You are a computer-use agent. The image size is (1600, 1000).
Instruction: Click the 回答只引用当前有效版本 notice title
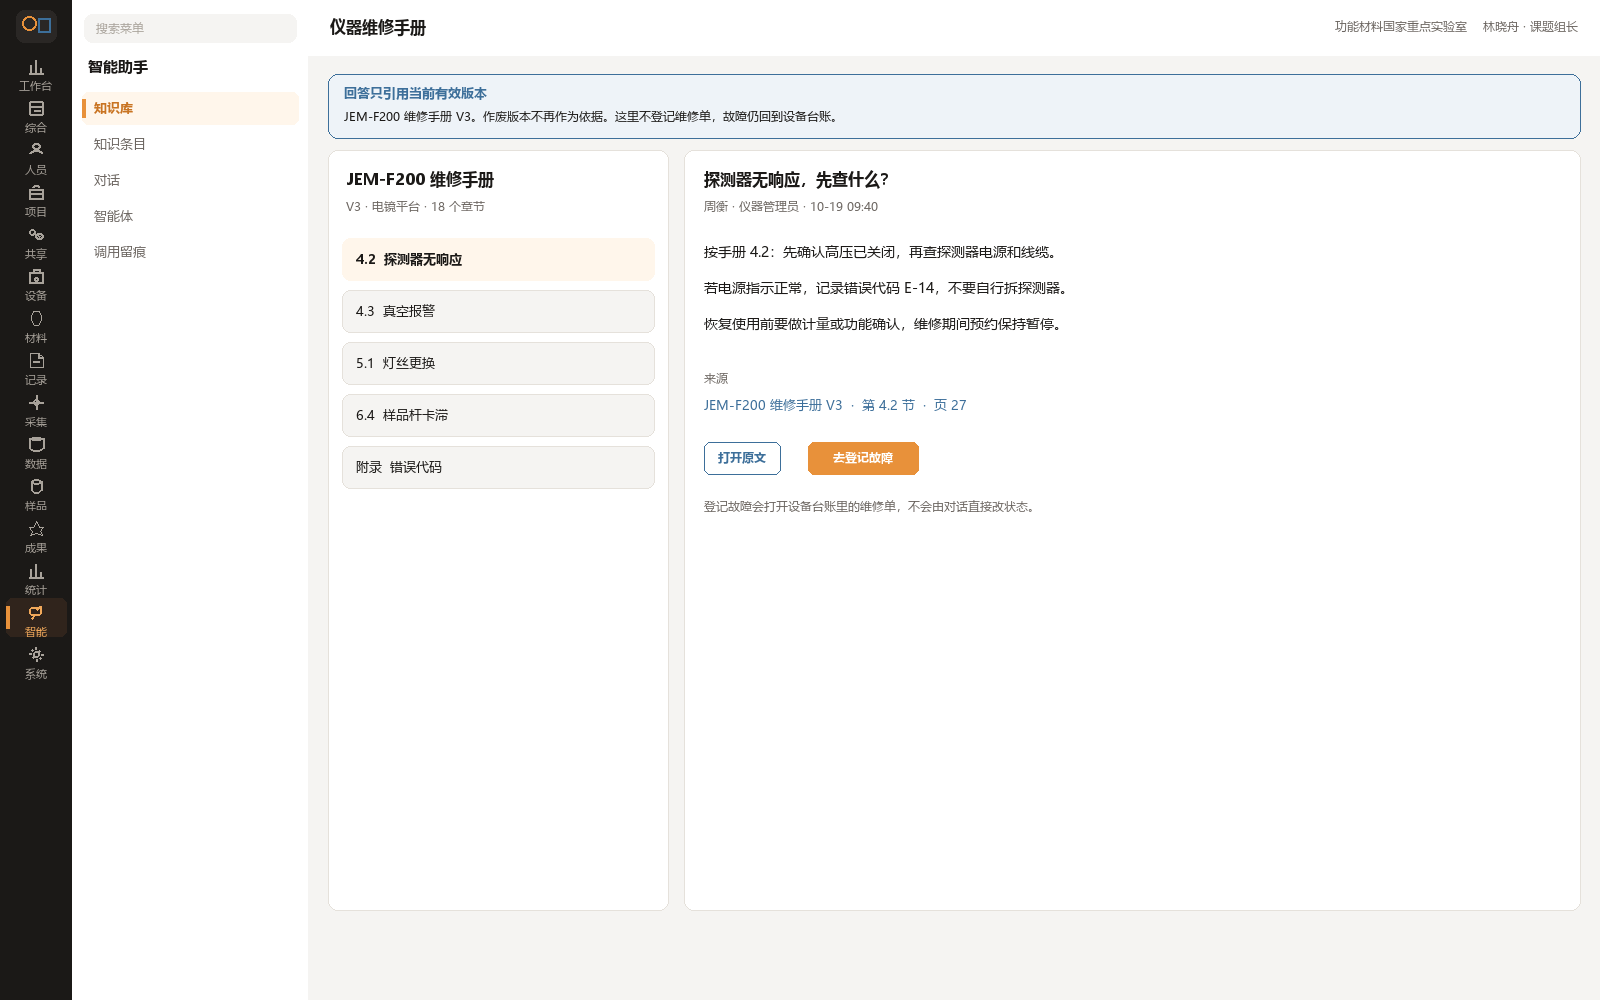(415, 93)
